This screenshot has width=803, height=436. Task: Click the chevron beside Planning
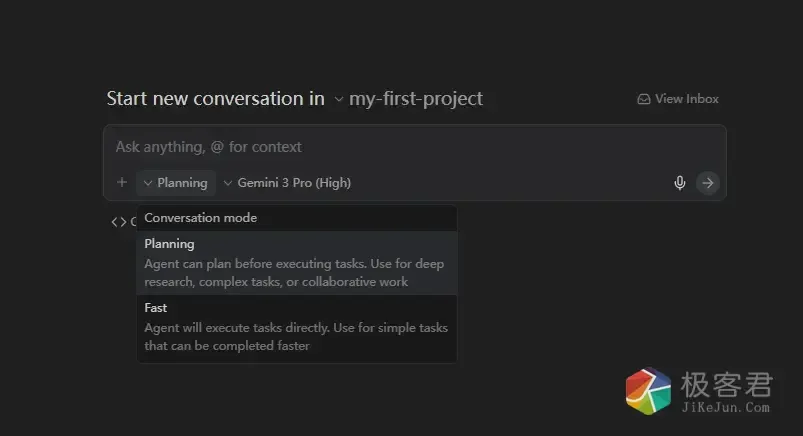[147, 183]
